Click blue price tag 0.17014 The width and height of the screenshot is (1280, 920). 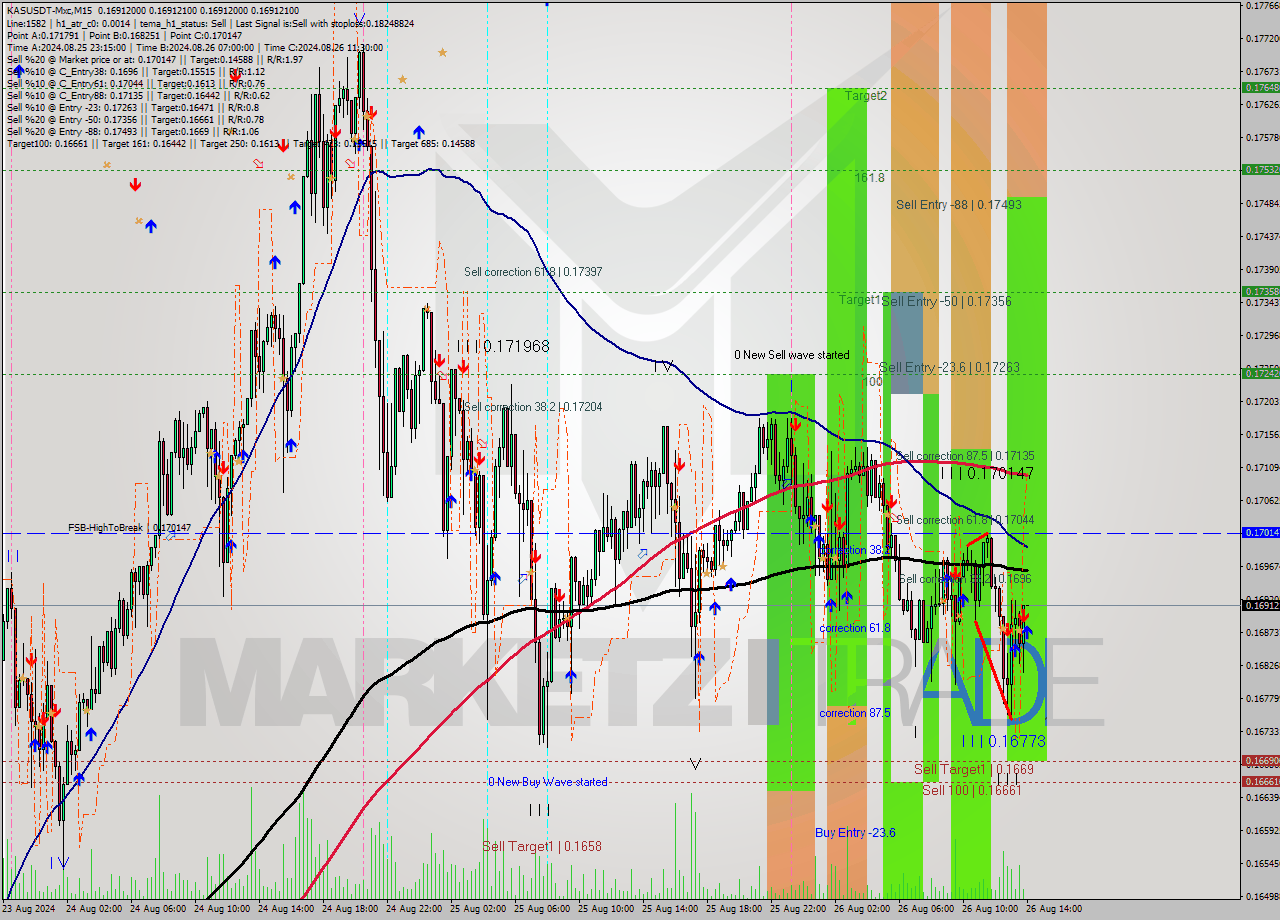click(1260, 533)
